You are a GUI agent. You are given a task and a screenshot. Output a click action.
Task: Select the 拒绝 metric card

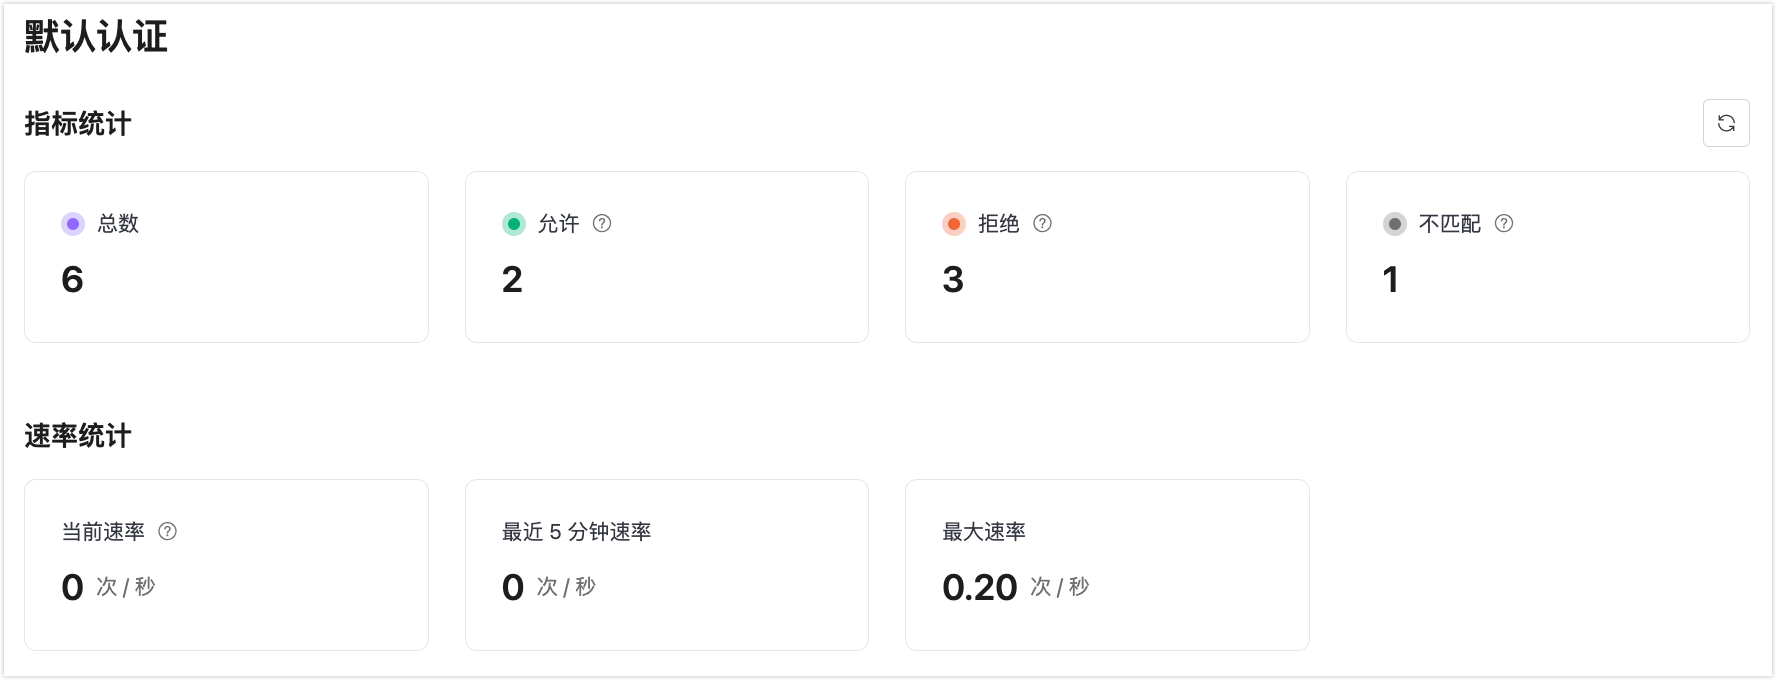(x=1107, y=256)
